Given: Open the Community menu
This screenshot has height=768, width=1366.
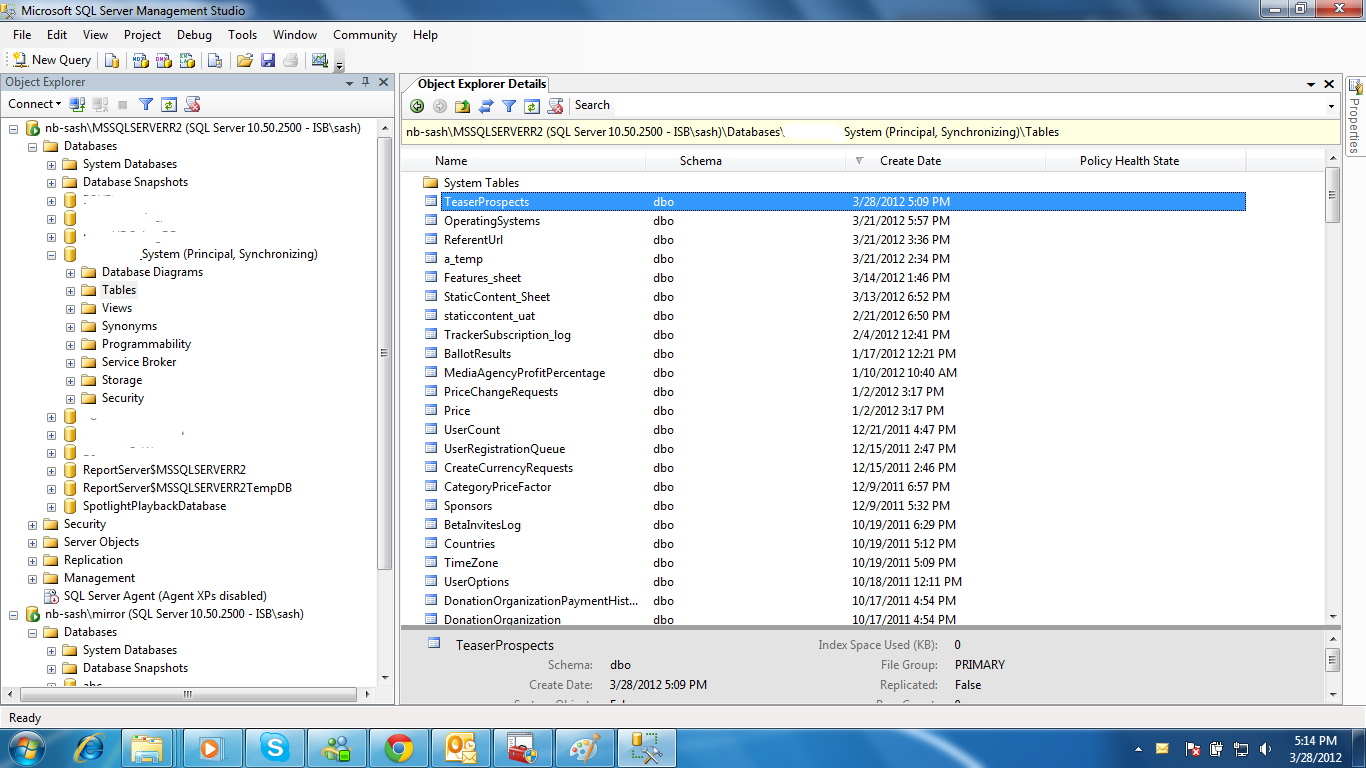Looking at the screenshot, I should point(365,35).
